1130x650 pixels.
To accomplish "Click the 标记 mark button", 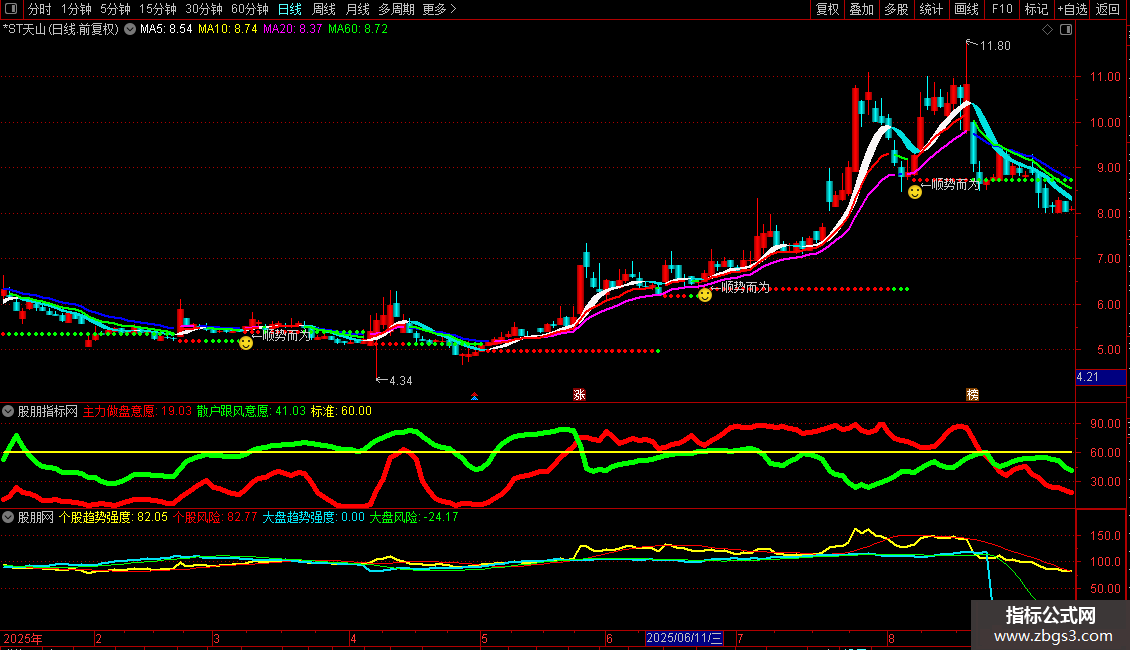I will tap(1036, 9).
